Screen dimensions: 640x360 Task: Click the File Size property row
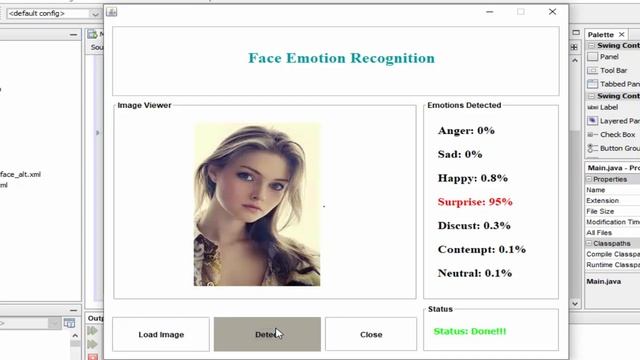click(613, 211)
